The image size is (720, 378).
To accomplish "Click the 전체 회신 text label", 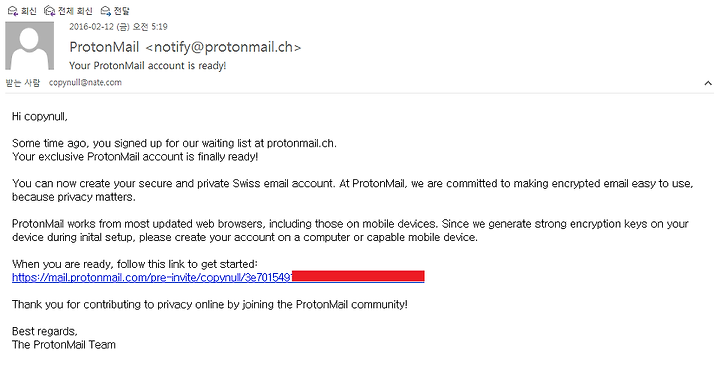I will point(75,11).
